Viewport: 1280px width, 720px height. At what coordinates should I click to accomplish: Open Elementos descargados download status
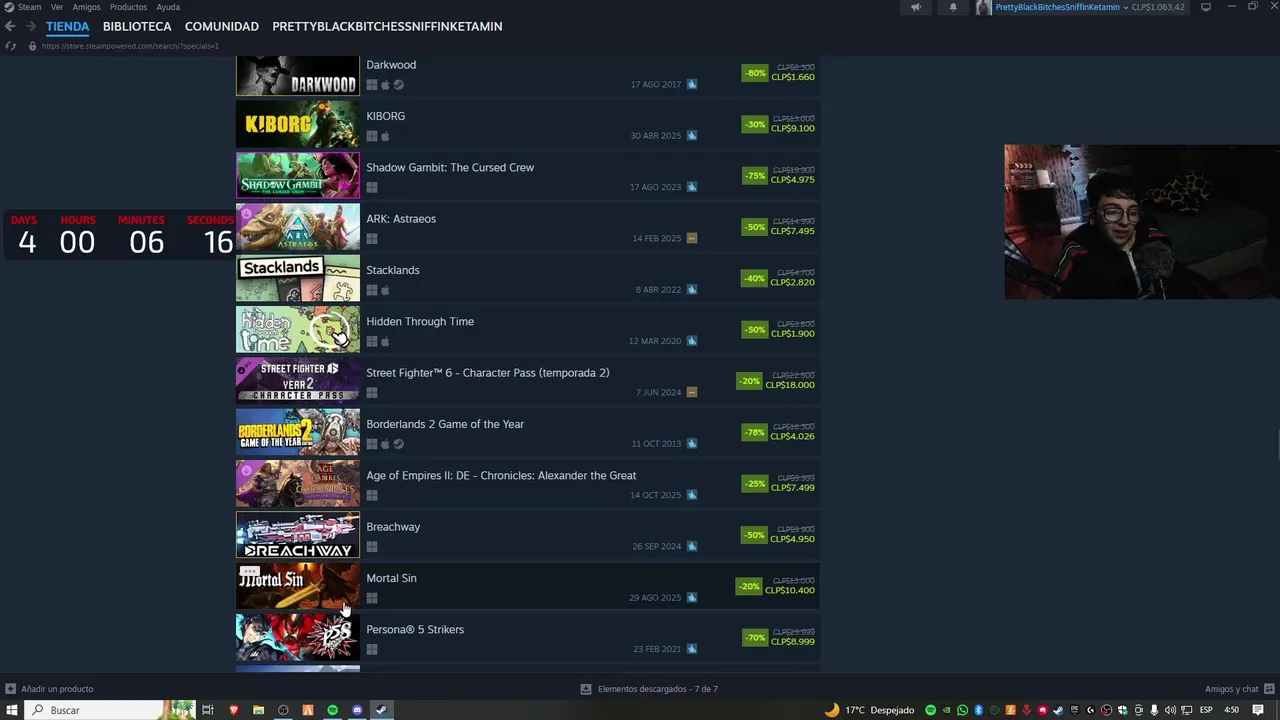coord(649,689)
